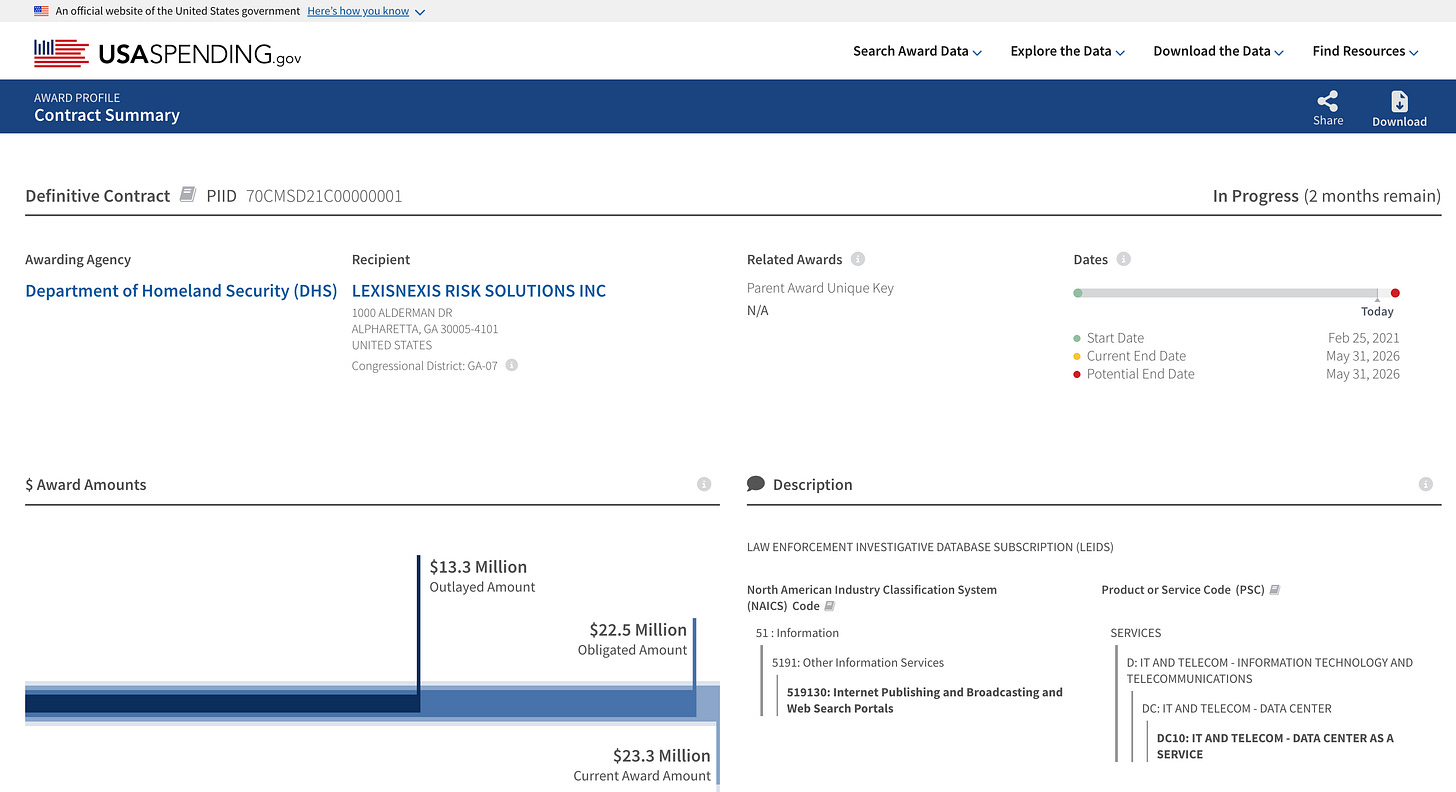Click the Description speech bubble icon

(756, 484)
